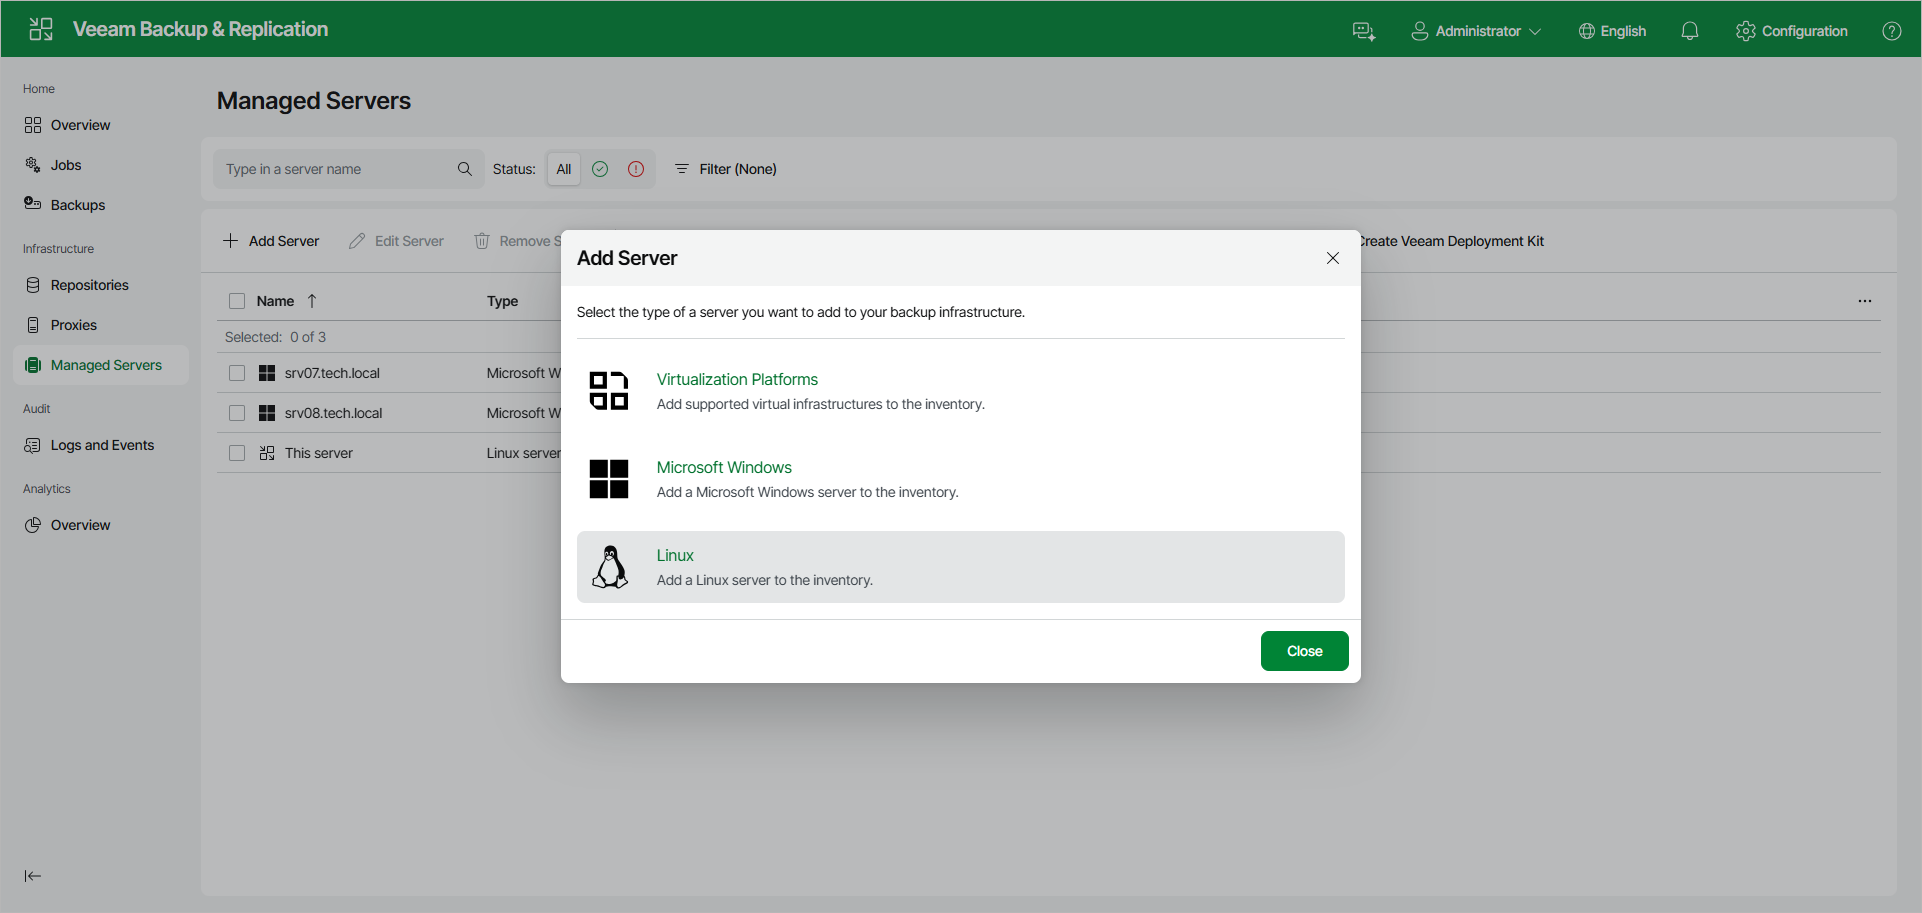
Task: Open Backups in the sidebar
Action: (x=78, y=205)
